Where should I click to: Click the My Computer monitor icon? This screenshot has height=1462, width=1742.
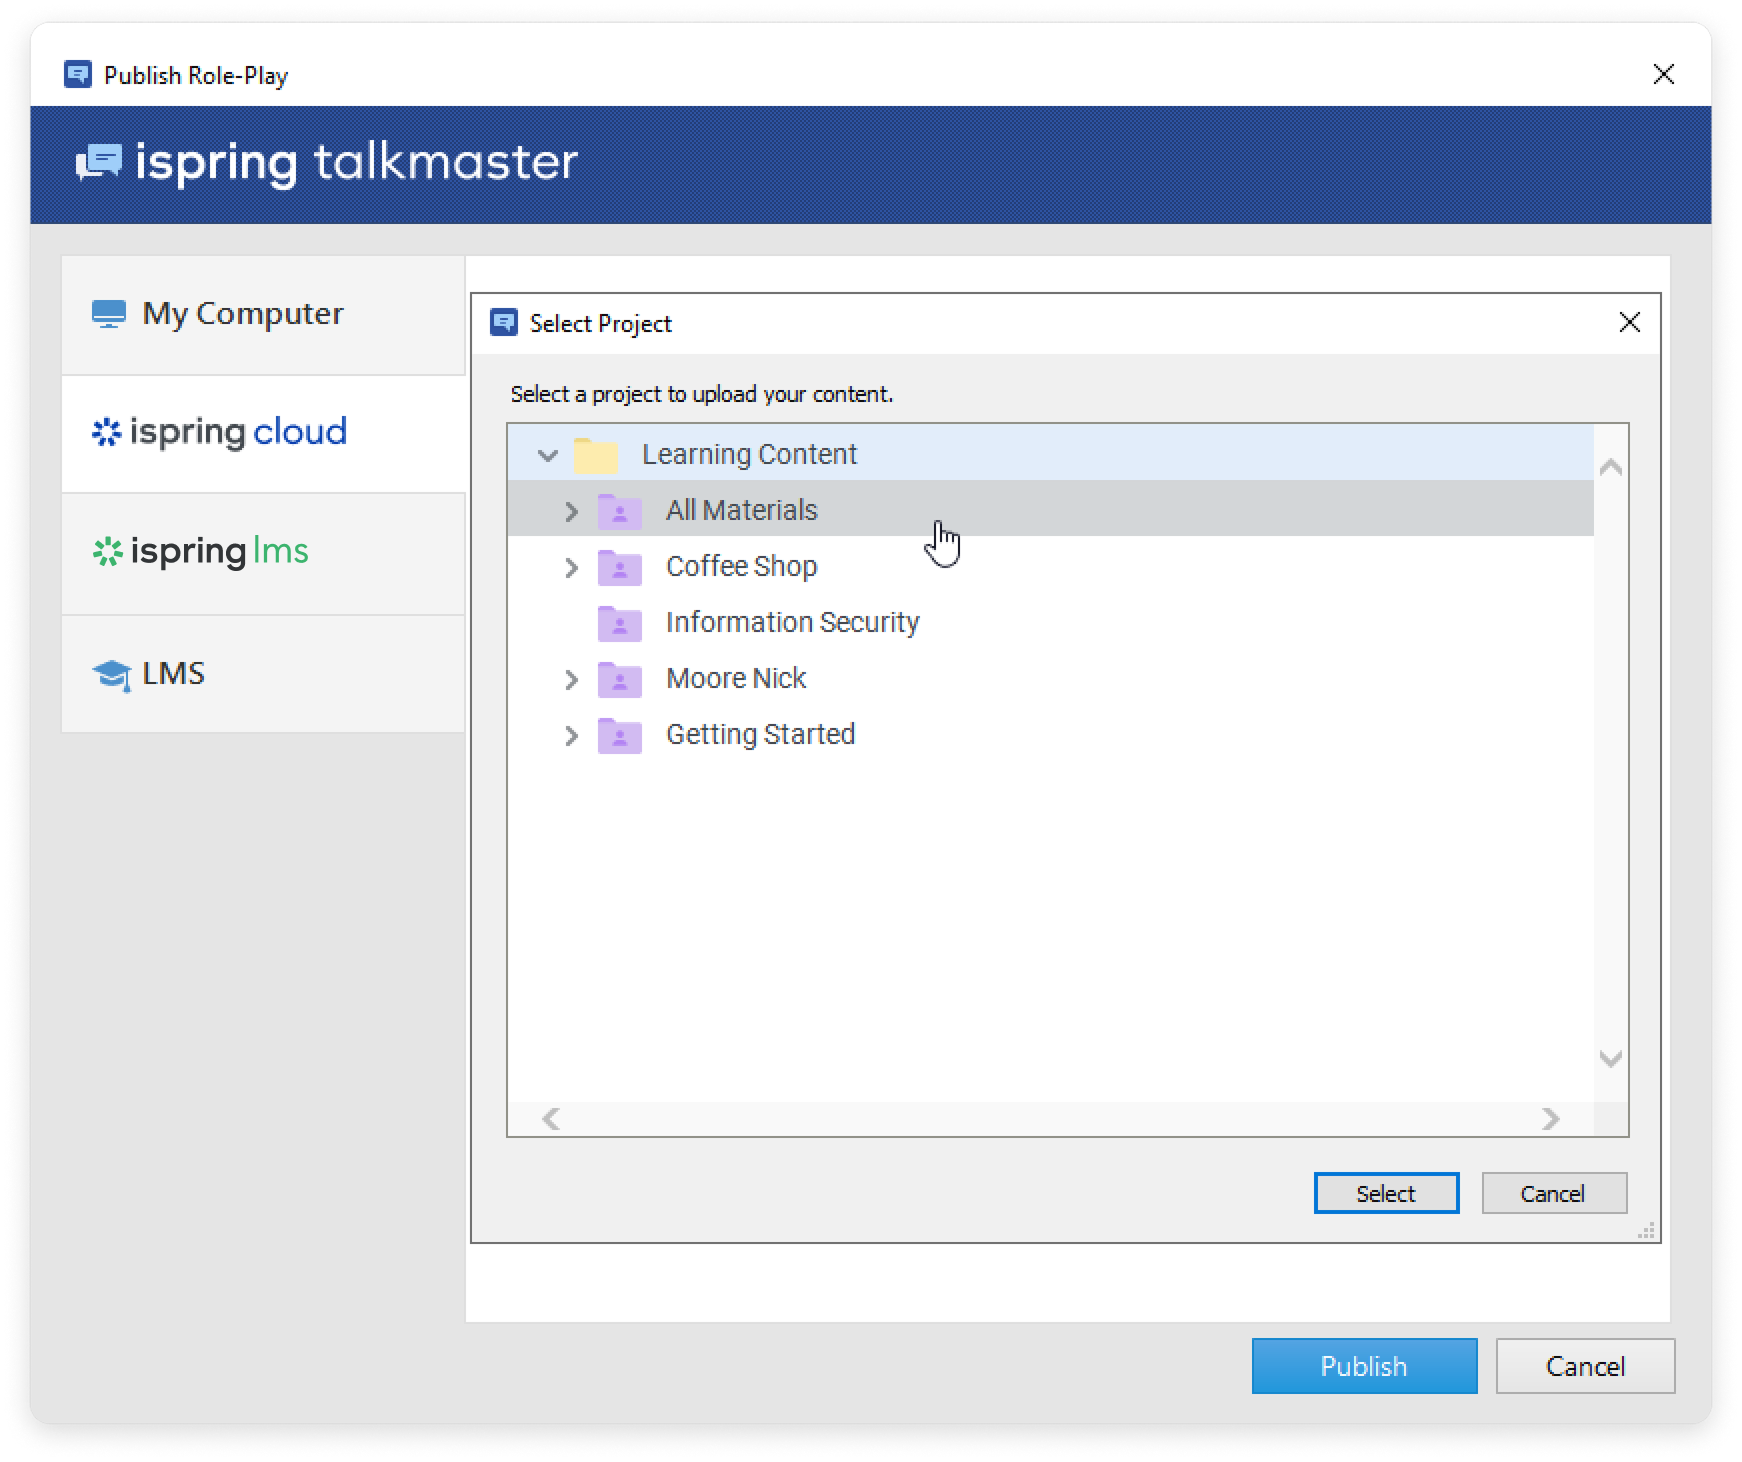click(109, 314)
